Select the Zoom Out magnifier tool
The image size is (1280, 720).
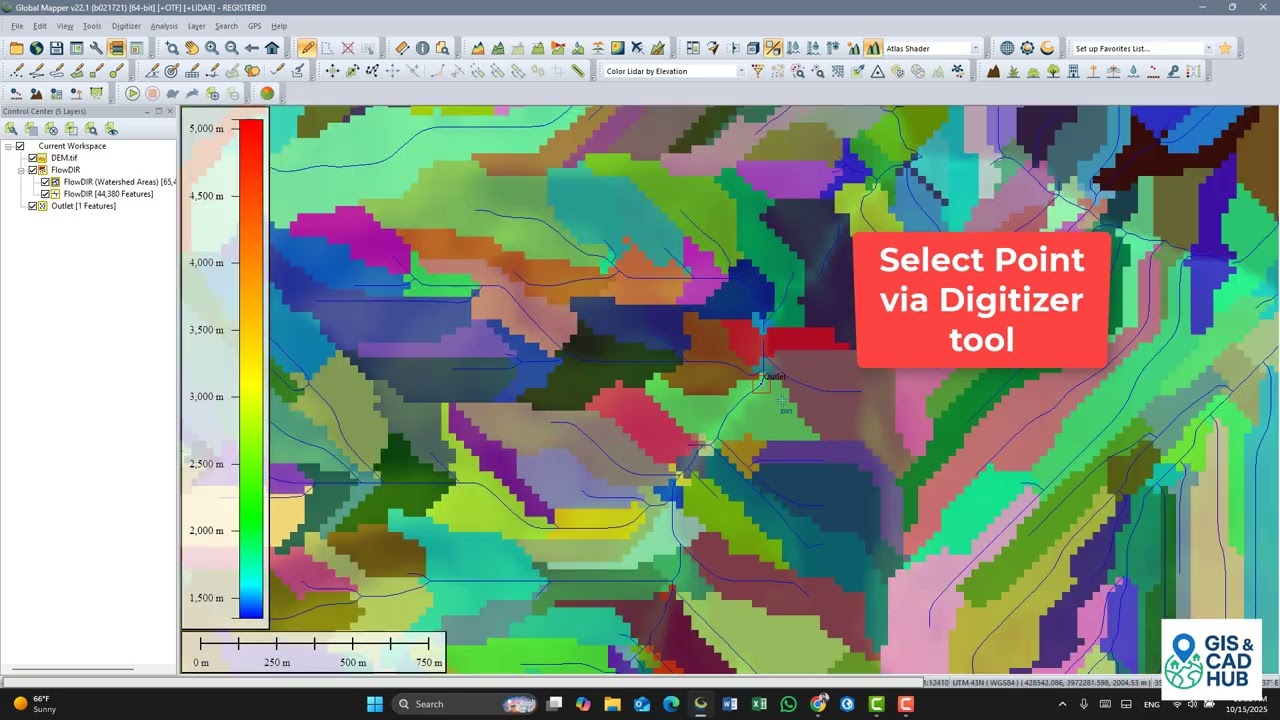click(232, 48)
